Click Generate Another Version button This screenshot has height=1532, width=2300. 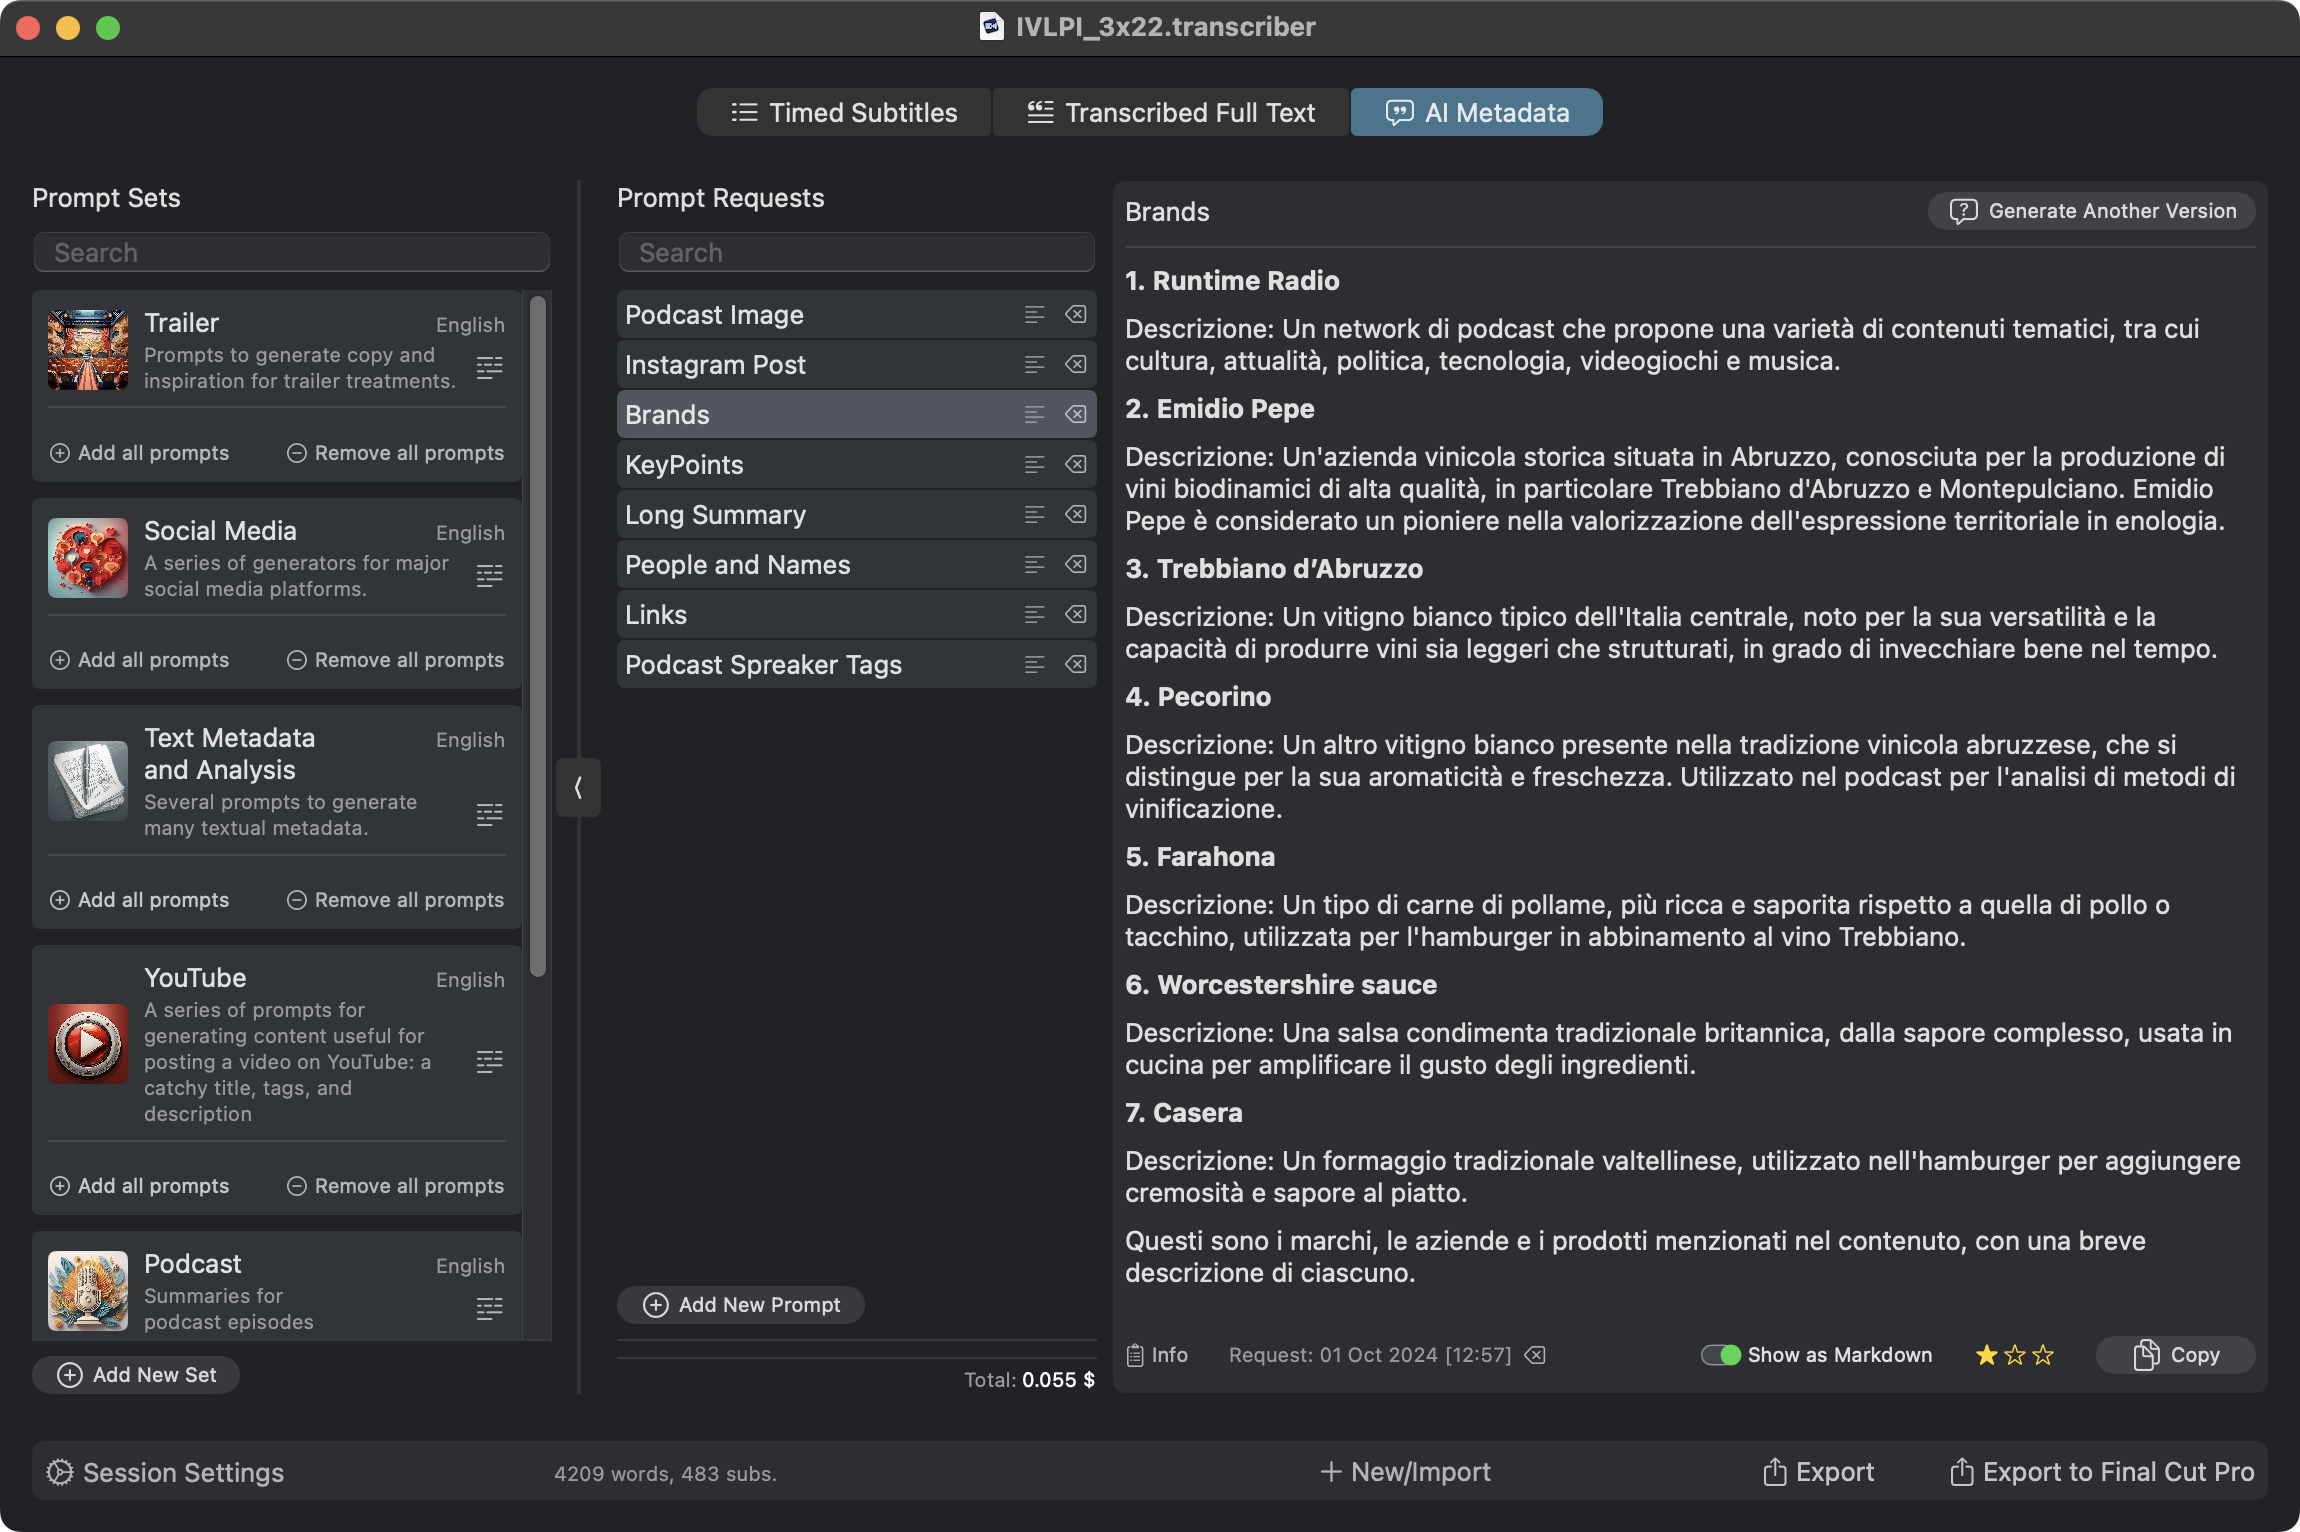click(x=2091, y=211)
